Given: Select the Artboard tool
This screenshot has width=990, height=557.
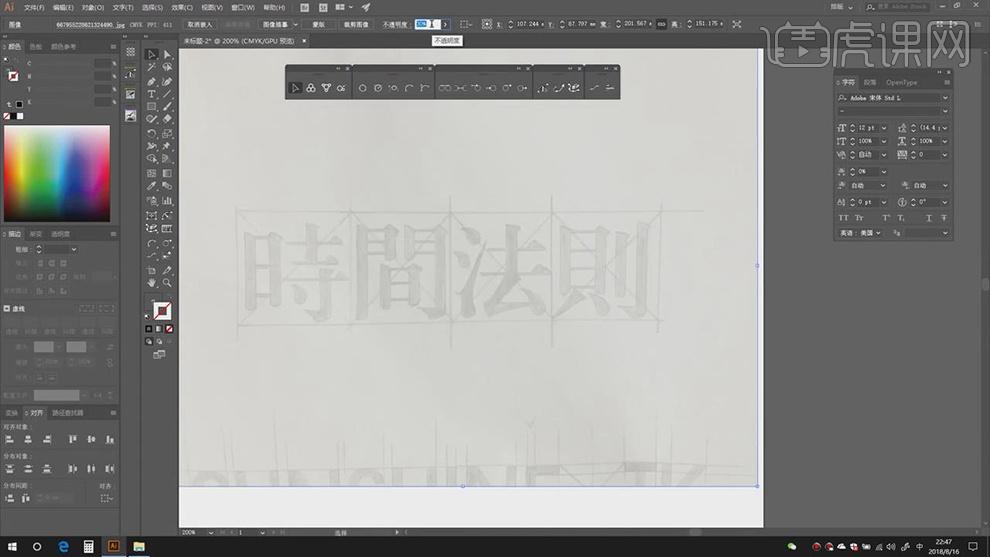Looking at the screenshot, I should [152, 270].
